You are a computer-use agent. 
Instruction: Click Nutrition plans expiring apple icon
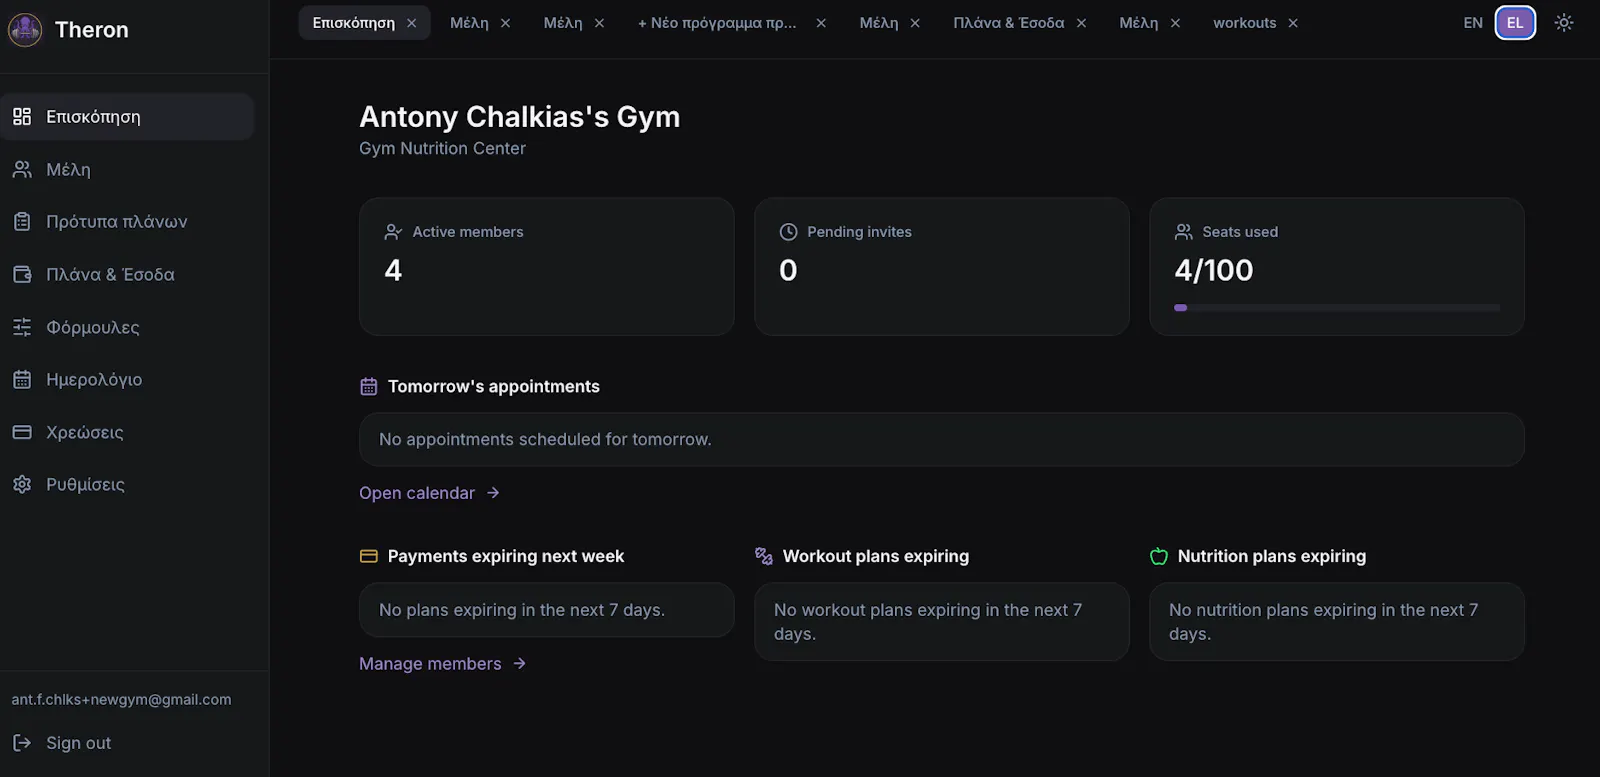tap(1159, 556)
